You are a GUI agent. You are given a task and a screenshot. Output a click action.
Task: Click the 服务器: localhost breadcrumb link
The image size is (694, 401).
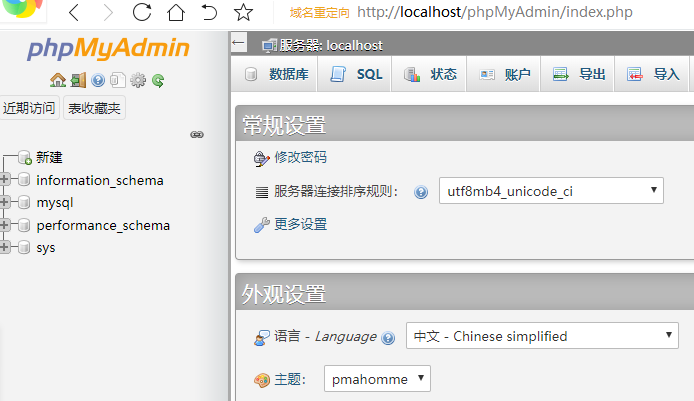331,46
